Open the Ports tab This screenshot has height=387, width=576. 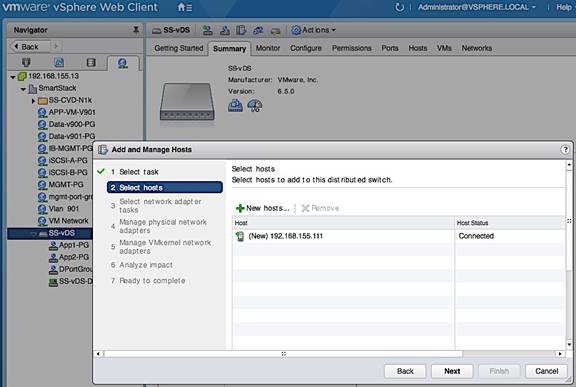(x=390, y=48)
